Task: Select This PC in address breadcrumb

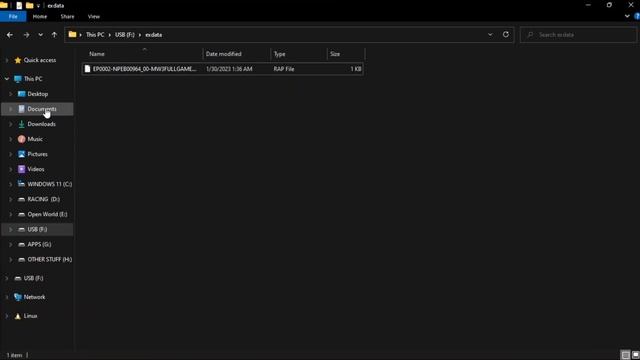Action: (x=95, y=35)
